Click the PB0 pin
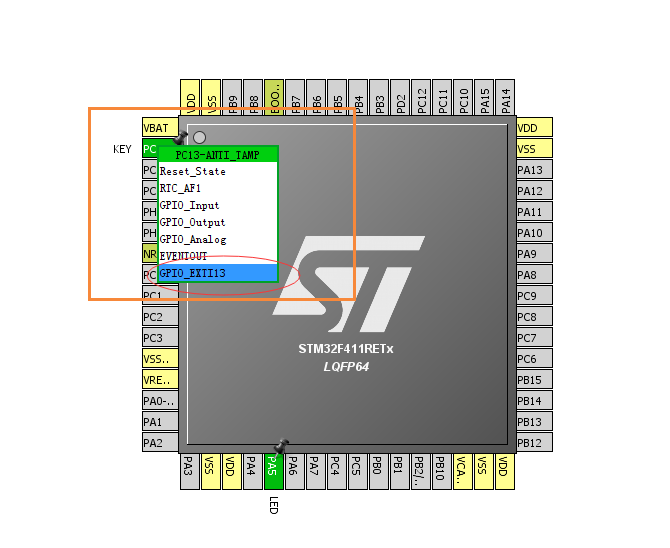This screenshot has width=670, height=548. (x=379, y=471)
